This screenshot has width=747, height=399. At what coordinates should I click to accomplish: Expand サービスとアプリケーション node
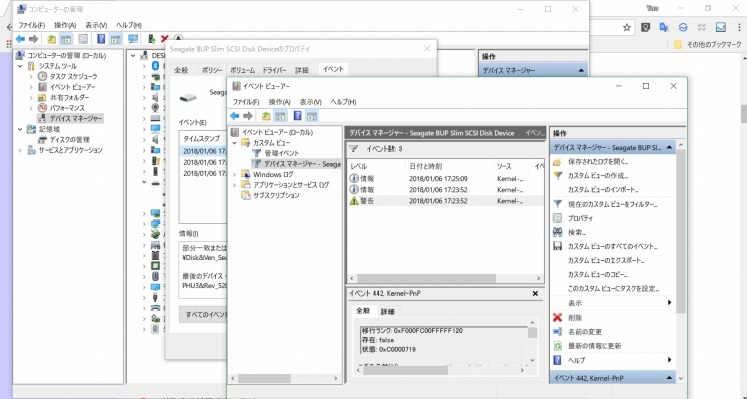coord(20,150)
